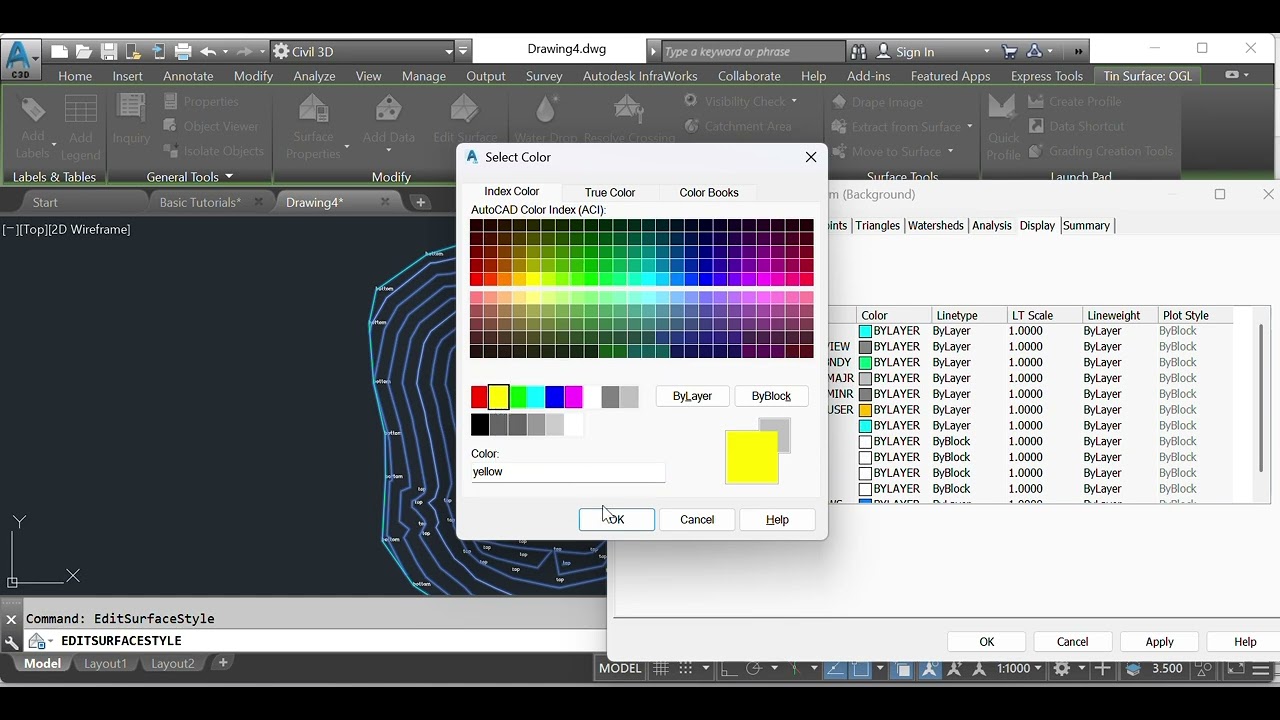Click the Water Drop icon

click(x=546, y=108)
